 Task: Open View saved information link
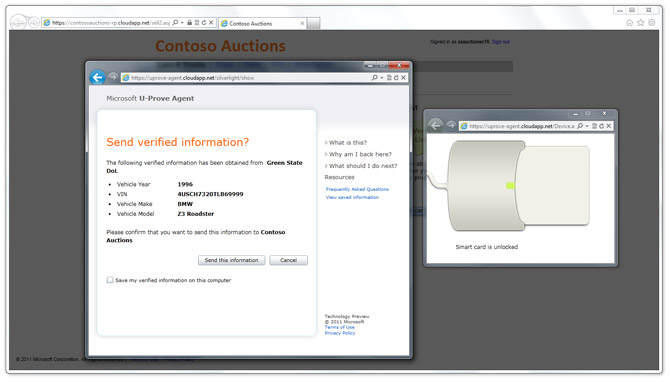pyautogui.click(x=352, y=197)
